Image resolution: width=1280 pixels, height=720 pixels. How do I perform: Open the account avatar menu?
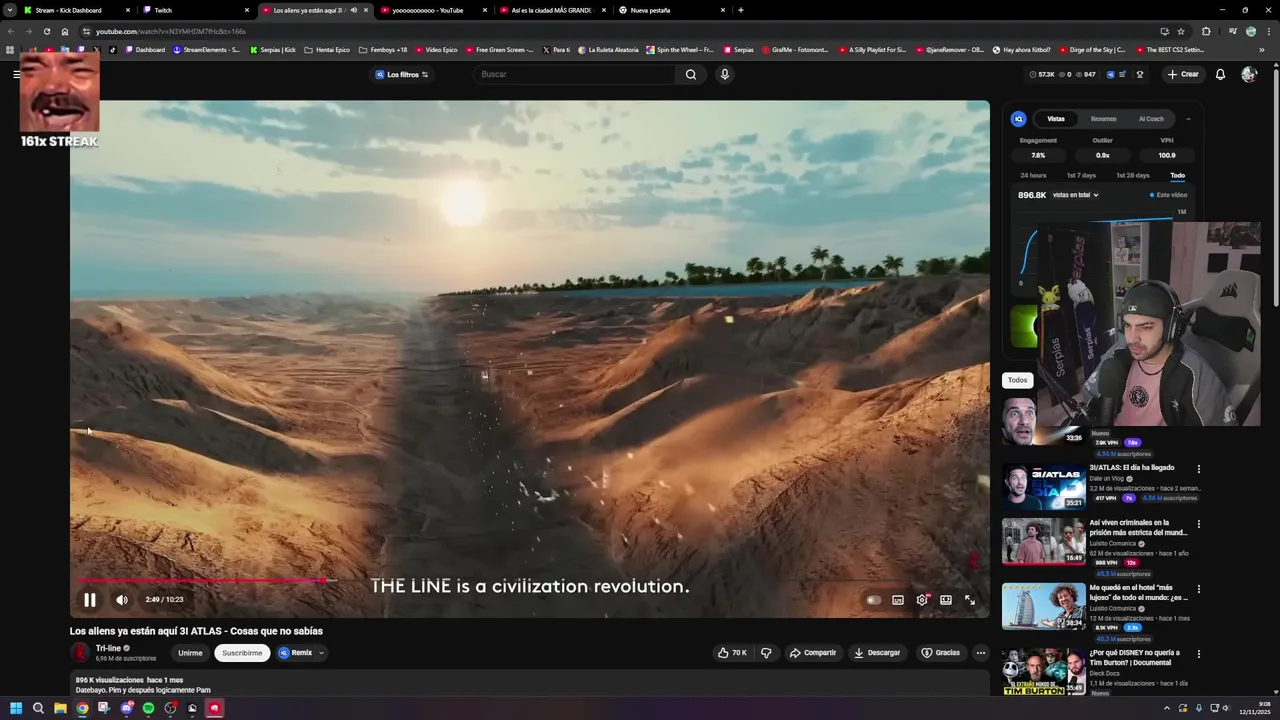pos(1249,74)
